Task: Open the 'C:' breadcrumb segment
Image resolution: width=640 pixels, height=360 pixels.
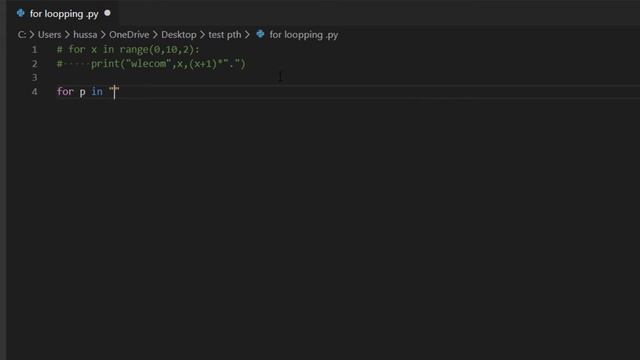Action: click(22, 35)
